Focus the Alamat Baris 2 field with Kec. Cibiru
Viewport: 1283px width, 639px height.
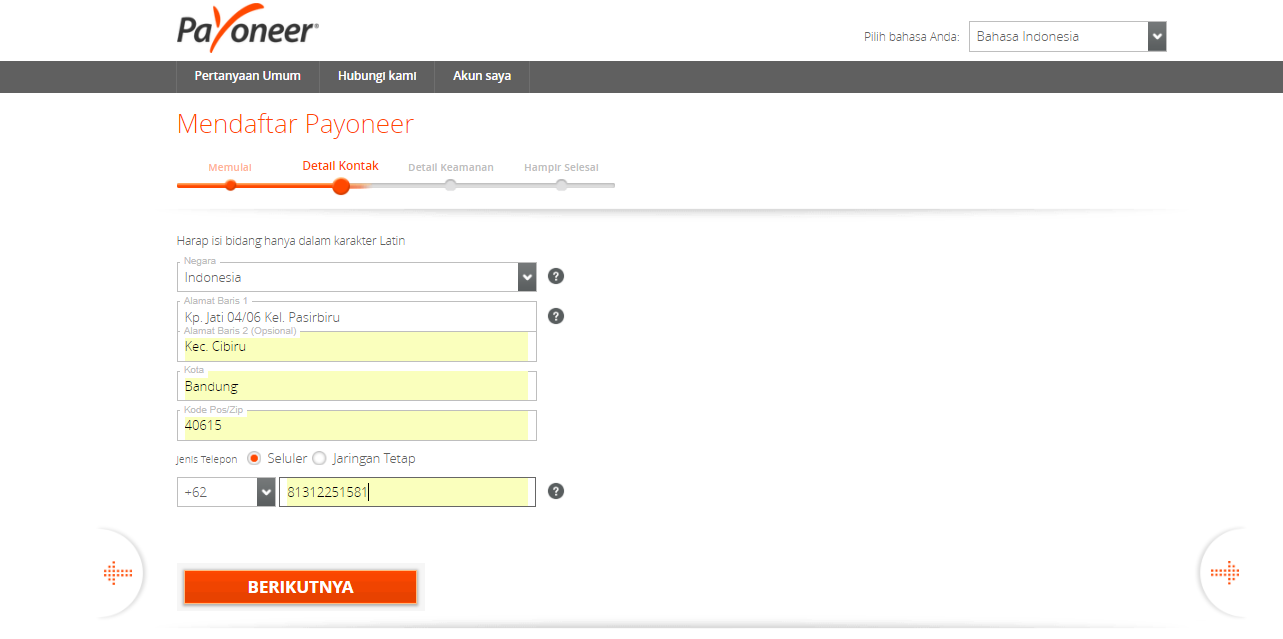(357, 346)
